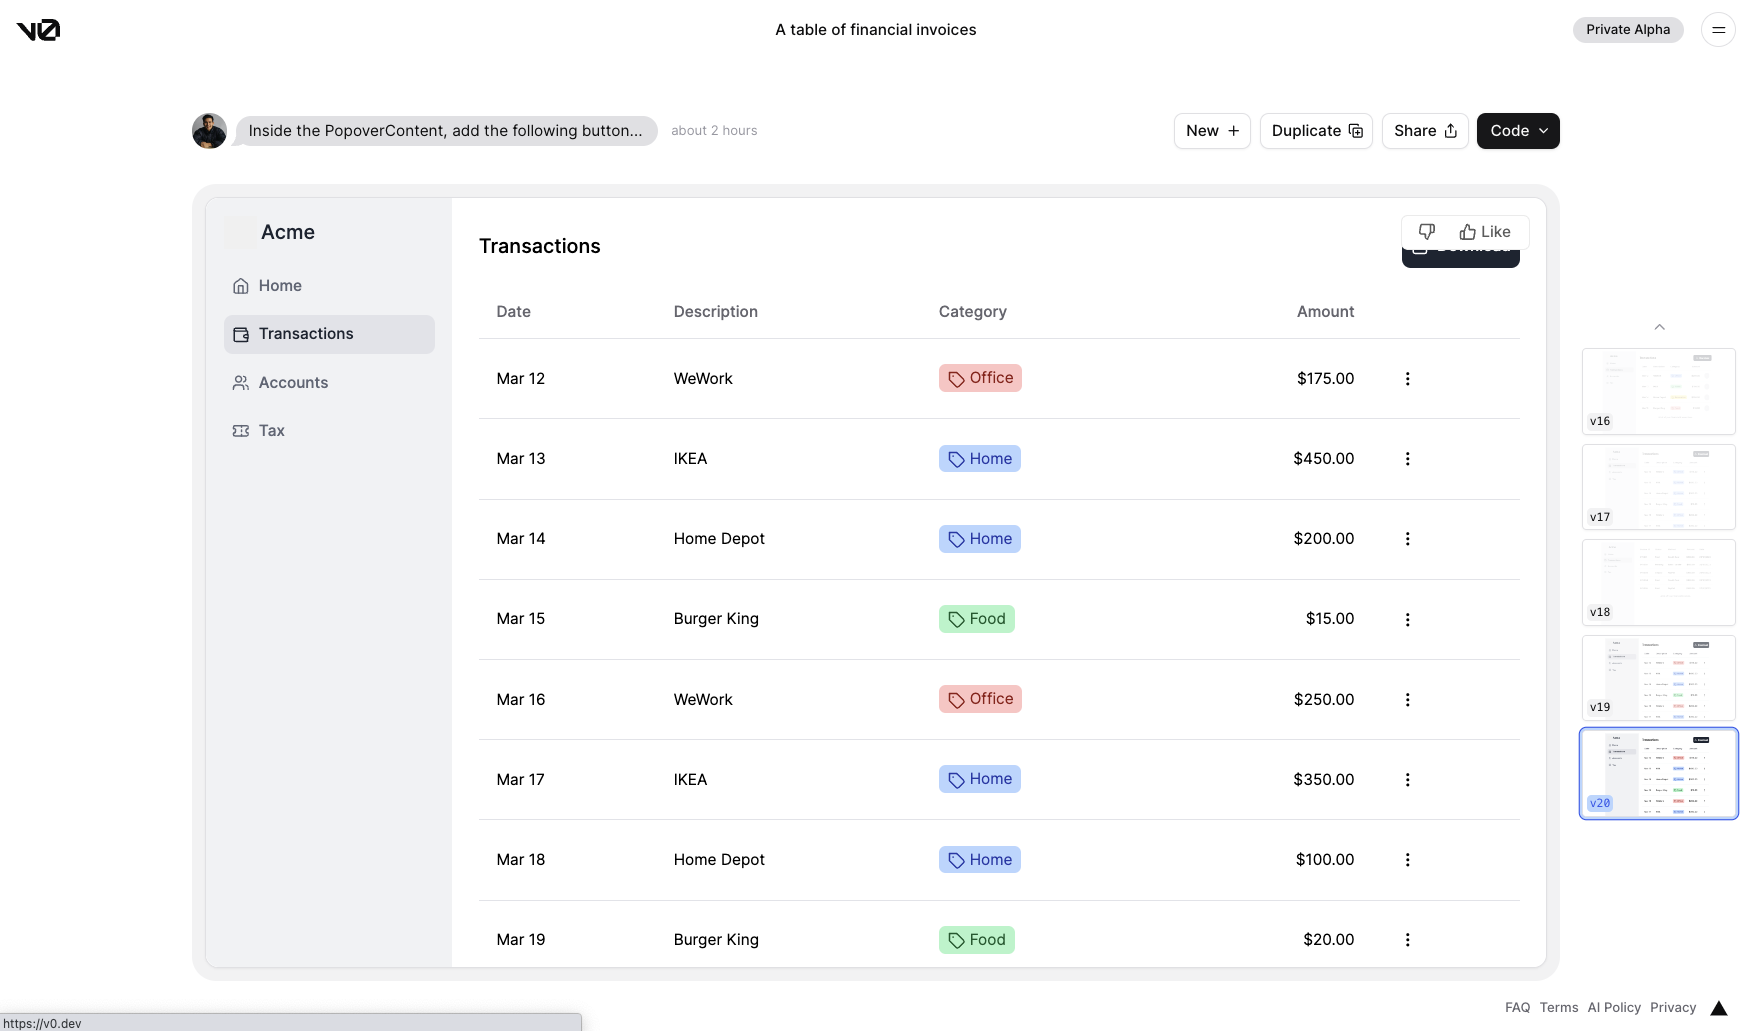Open the Privacy link

(1673, 1008)
